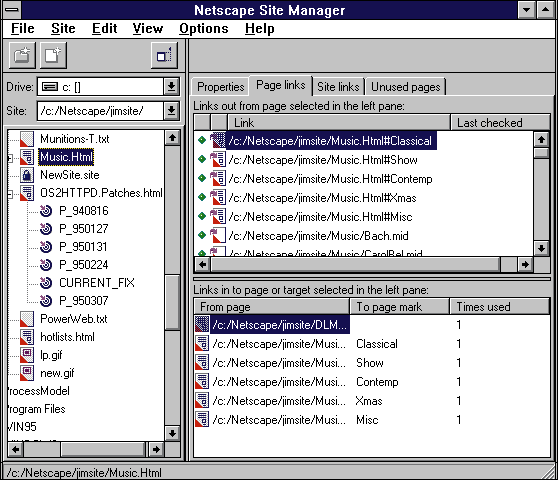The image size is (558, 480).
Task: Switch to the Unused pages tab
Action: coord(405,87)
